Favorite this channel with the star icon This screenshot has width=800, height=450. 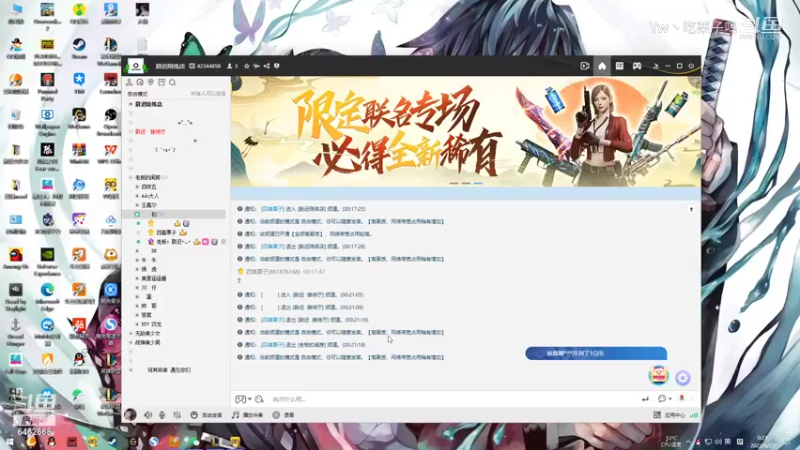click(247, 66)
